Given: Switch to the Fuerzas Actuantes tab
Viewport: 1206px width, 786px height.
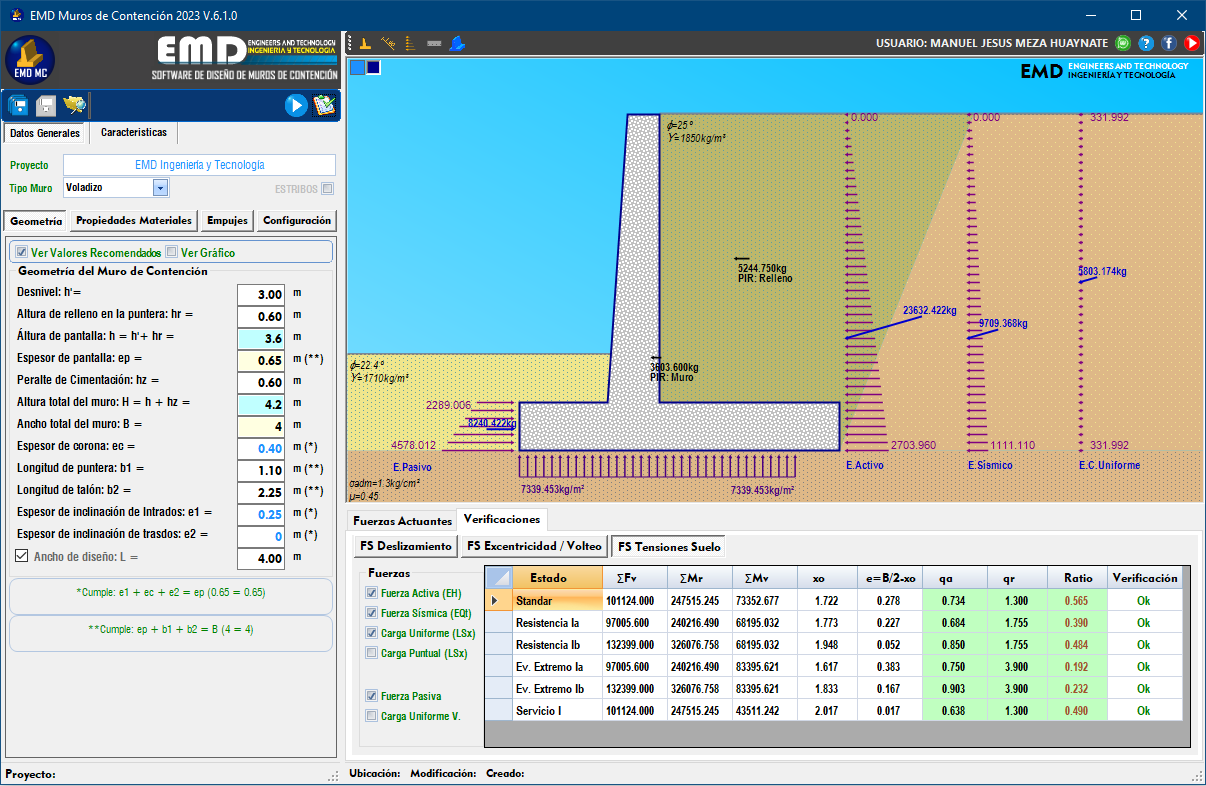Looking at the screenshot, I should tap(400, 521).
